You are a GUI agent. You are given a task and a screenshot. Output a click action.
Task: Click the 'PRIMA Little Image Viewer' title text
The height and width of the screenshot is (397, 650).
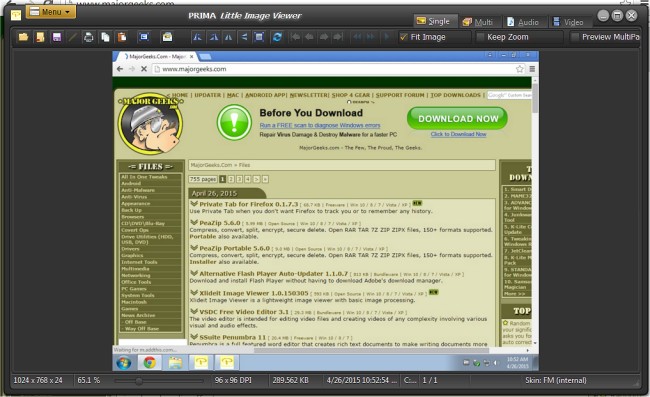[245, 16]
